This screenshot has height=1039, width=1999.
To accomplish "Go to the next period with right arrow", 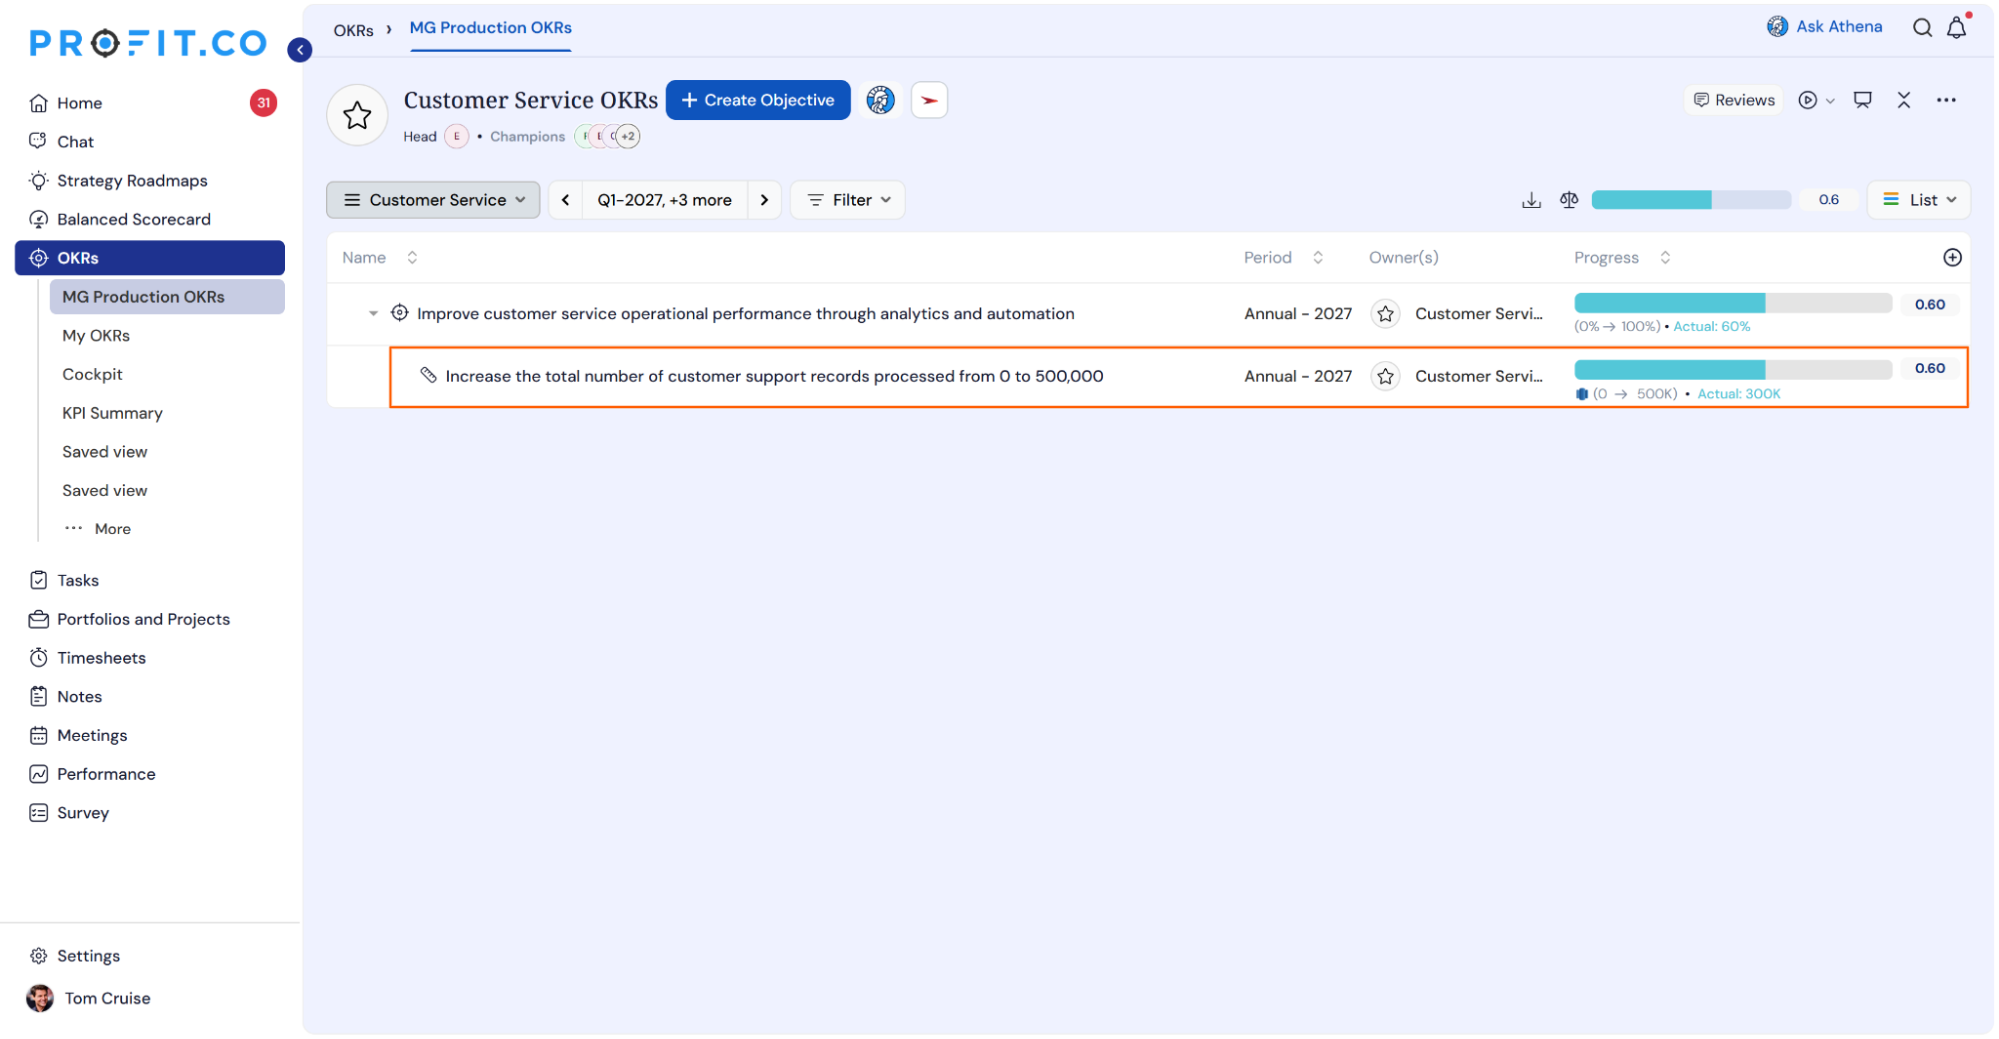I will [x=764, y=200].
